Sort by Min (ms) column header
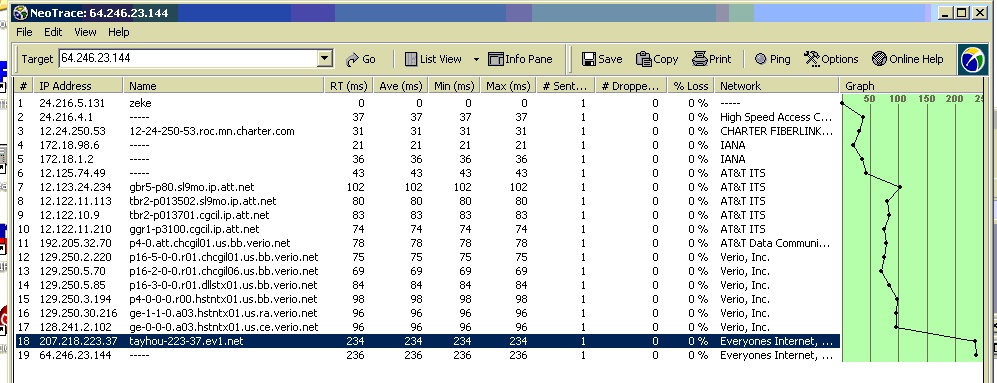 [x=454, y=86]
